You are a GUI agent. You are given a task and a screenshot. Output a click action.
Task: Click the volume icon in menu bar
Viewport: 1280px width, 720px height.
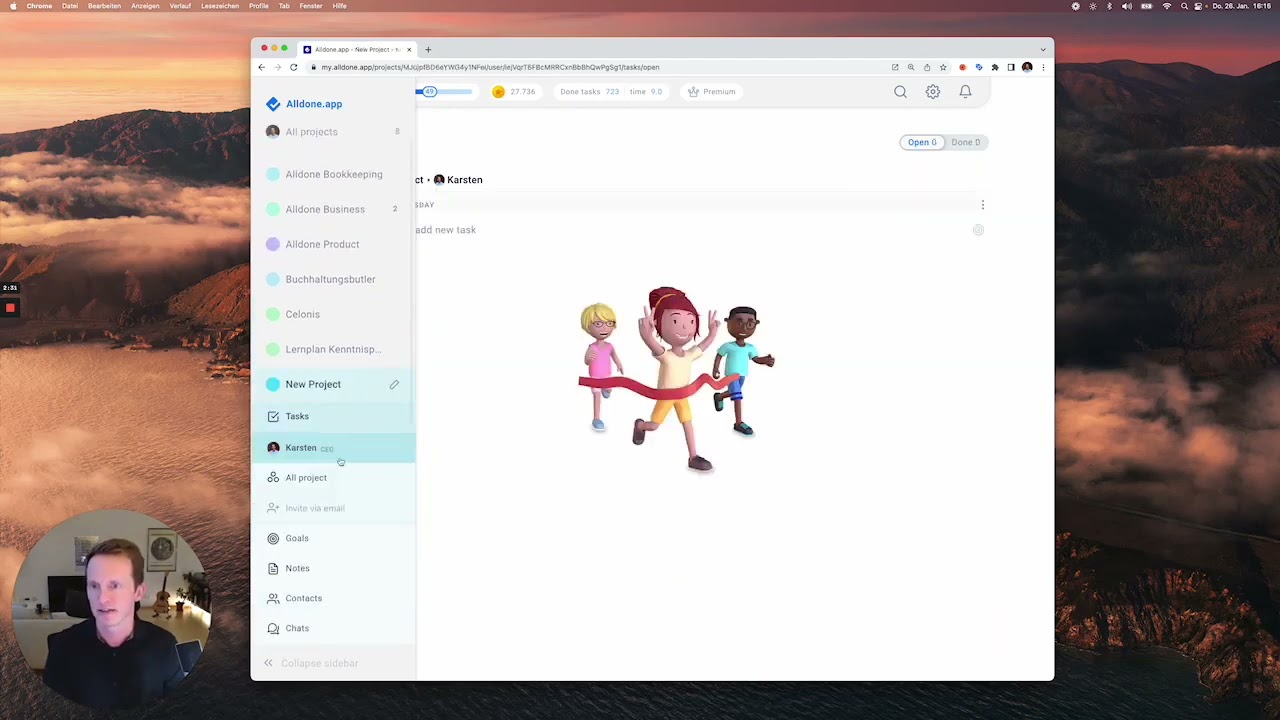(1127, 6)
